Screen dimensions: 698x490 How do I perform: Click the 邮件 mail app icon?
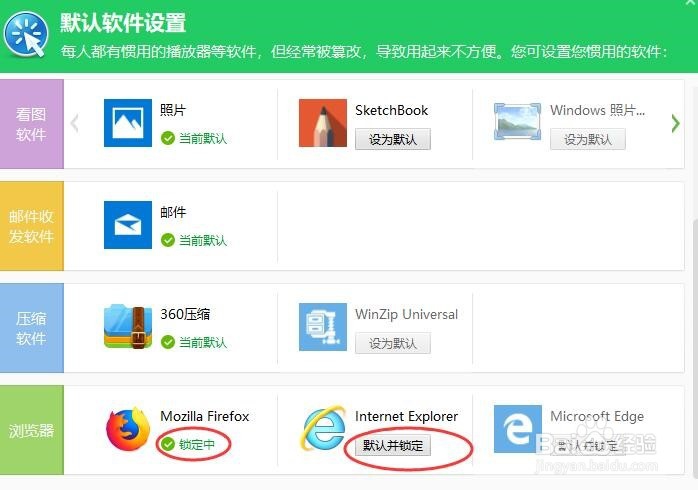pos(128,225)
